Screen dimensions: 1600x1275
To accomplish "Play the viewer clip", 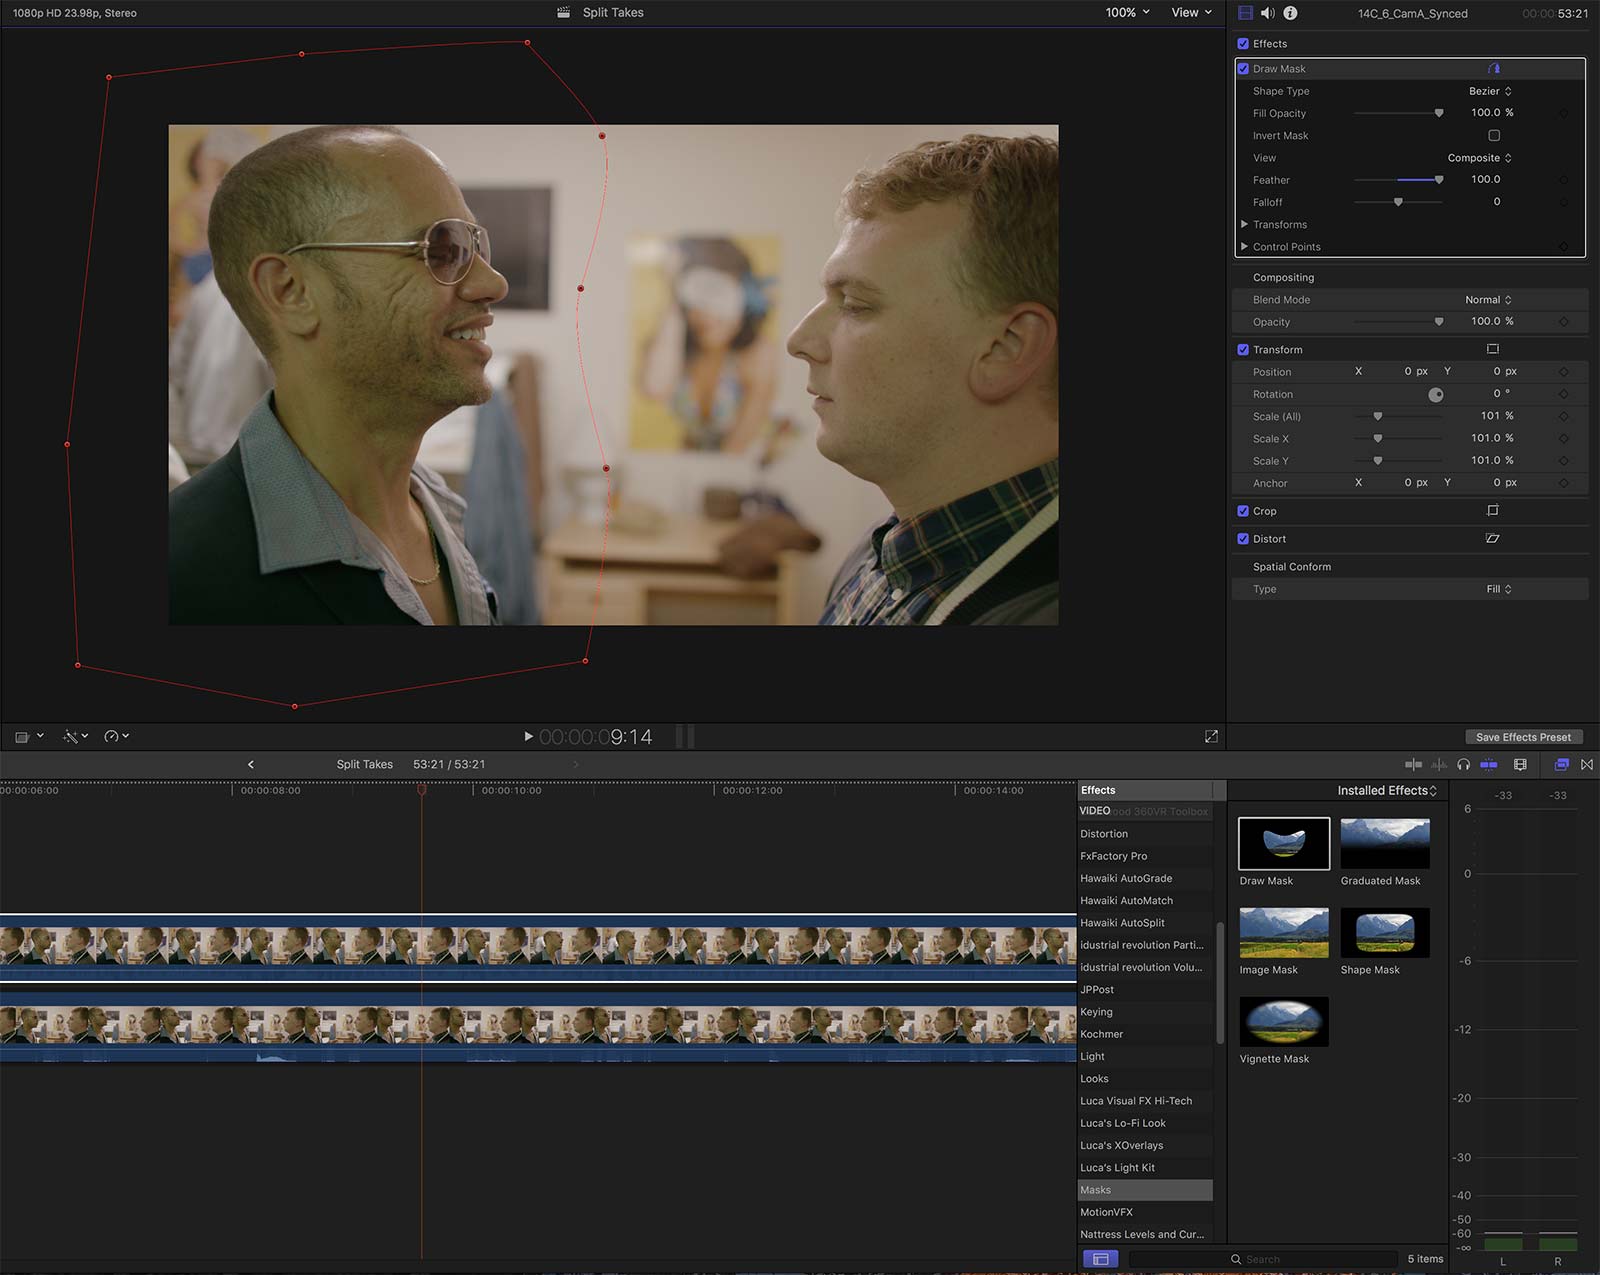I will (x=528, y=736).
